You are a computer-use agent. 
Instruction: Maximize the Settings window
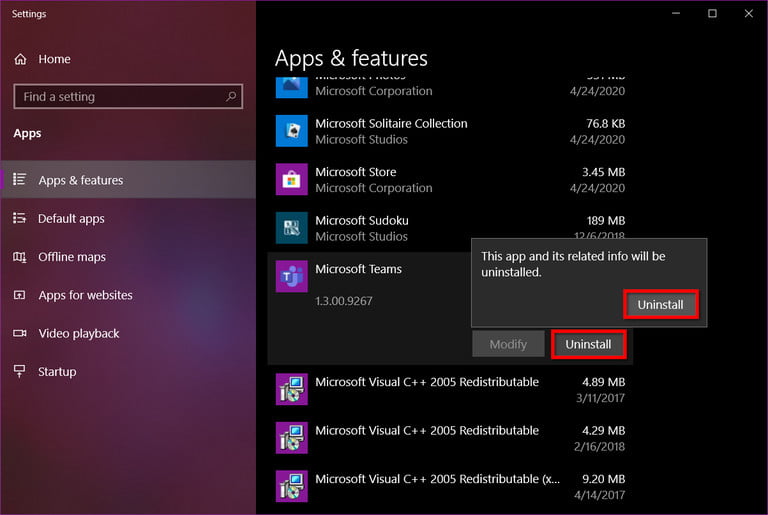pos(712,13)
